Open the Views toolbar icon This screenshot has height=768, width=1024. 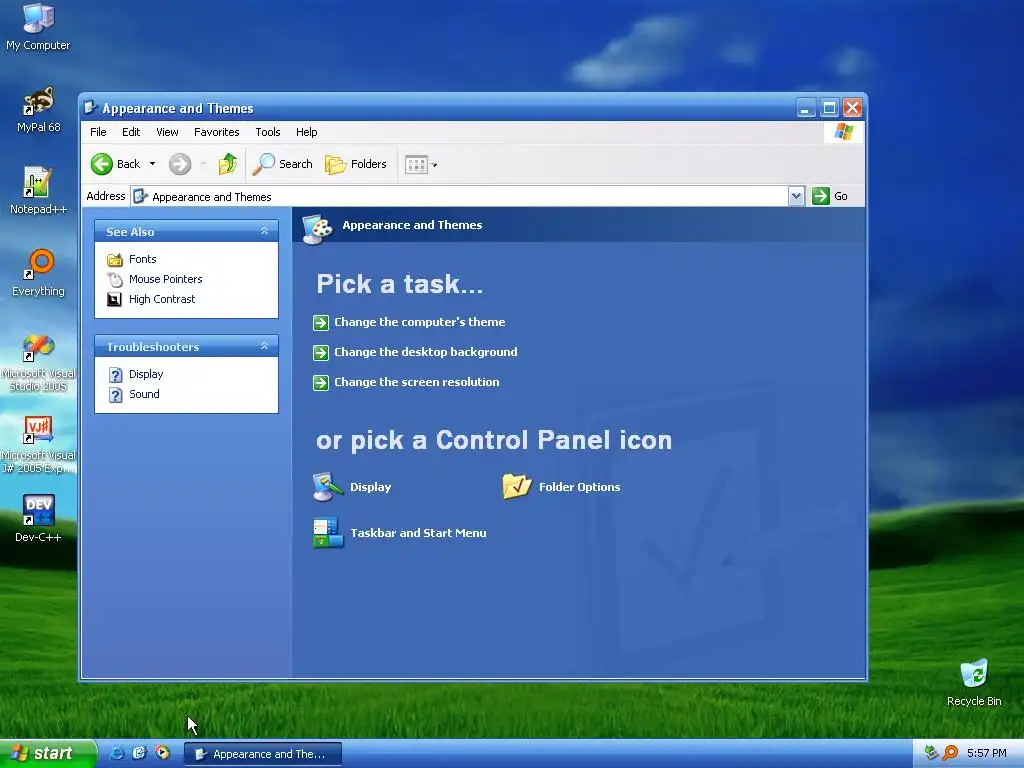point(416,165)
